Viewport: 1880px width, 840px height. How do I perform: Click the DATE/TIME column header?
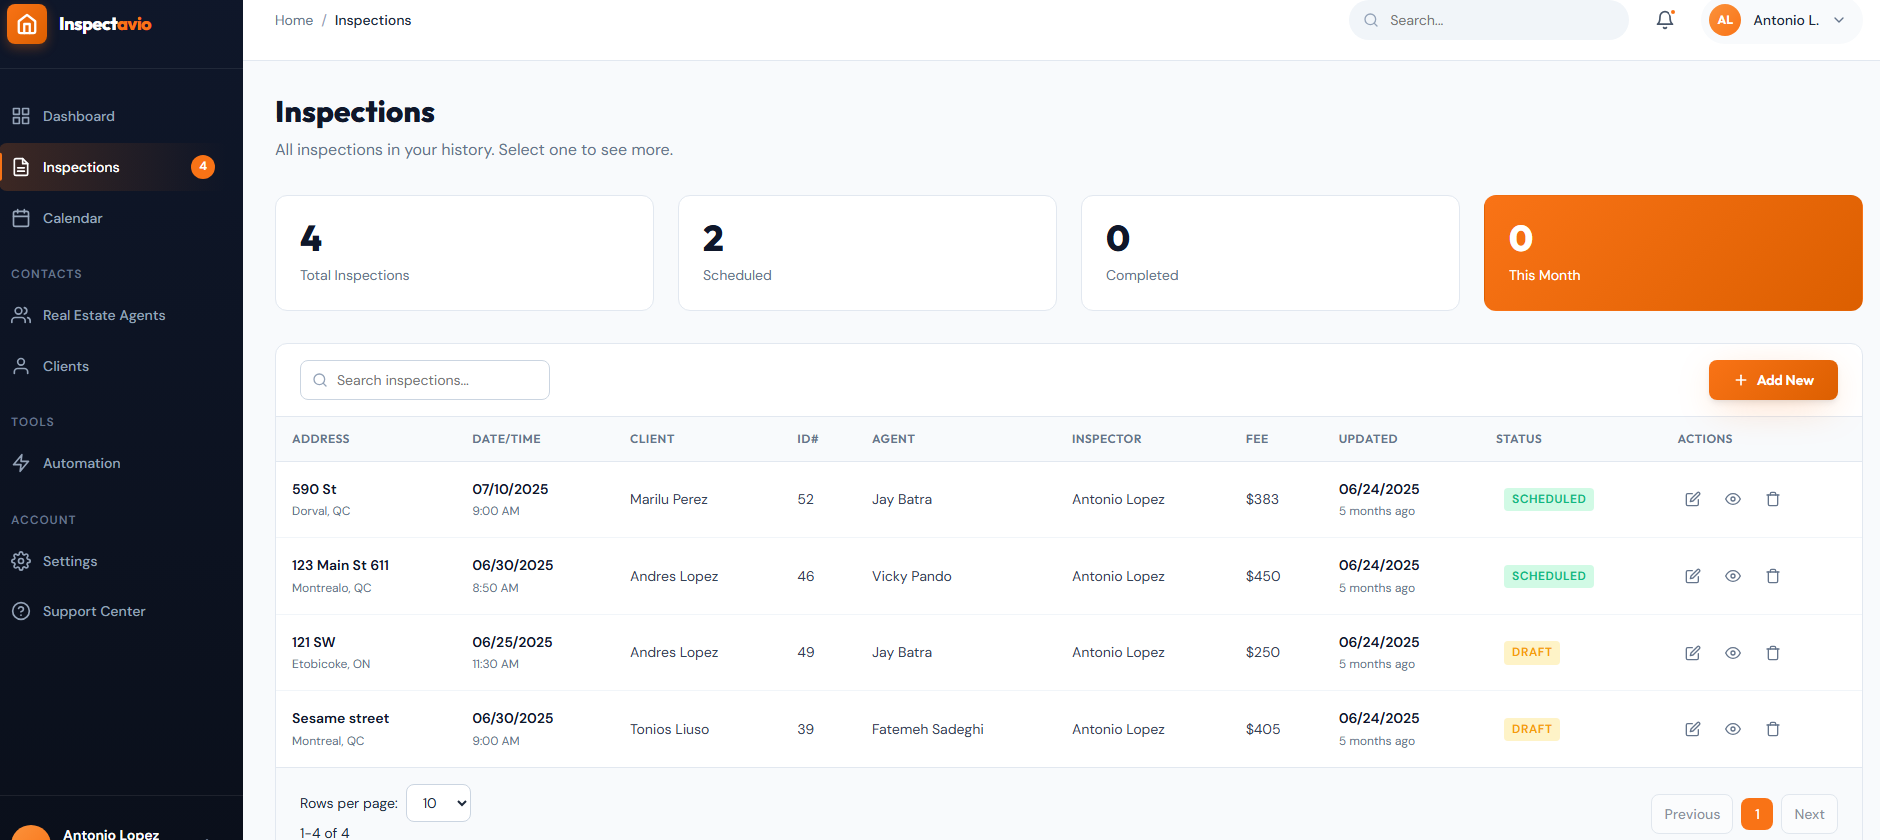click(507, 439)
